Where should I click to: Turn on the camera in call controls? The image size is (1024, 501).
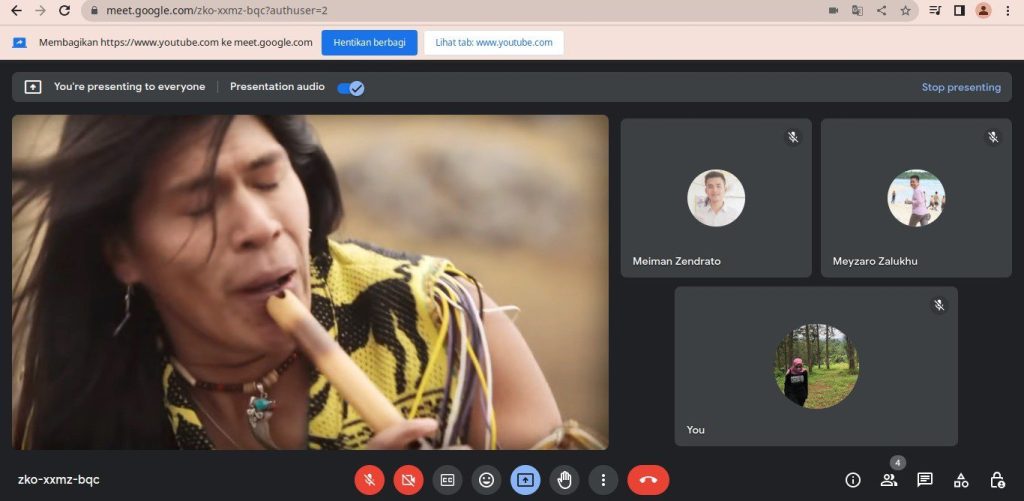click(408, 480)
